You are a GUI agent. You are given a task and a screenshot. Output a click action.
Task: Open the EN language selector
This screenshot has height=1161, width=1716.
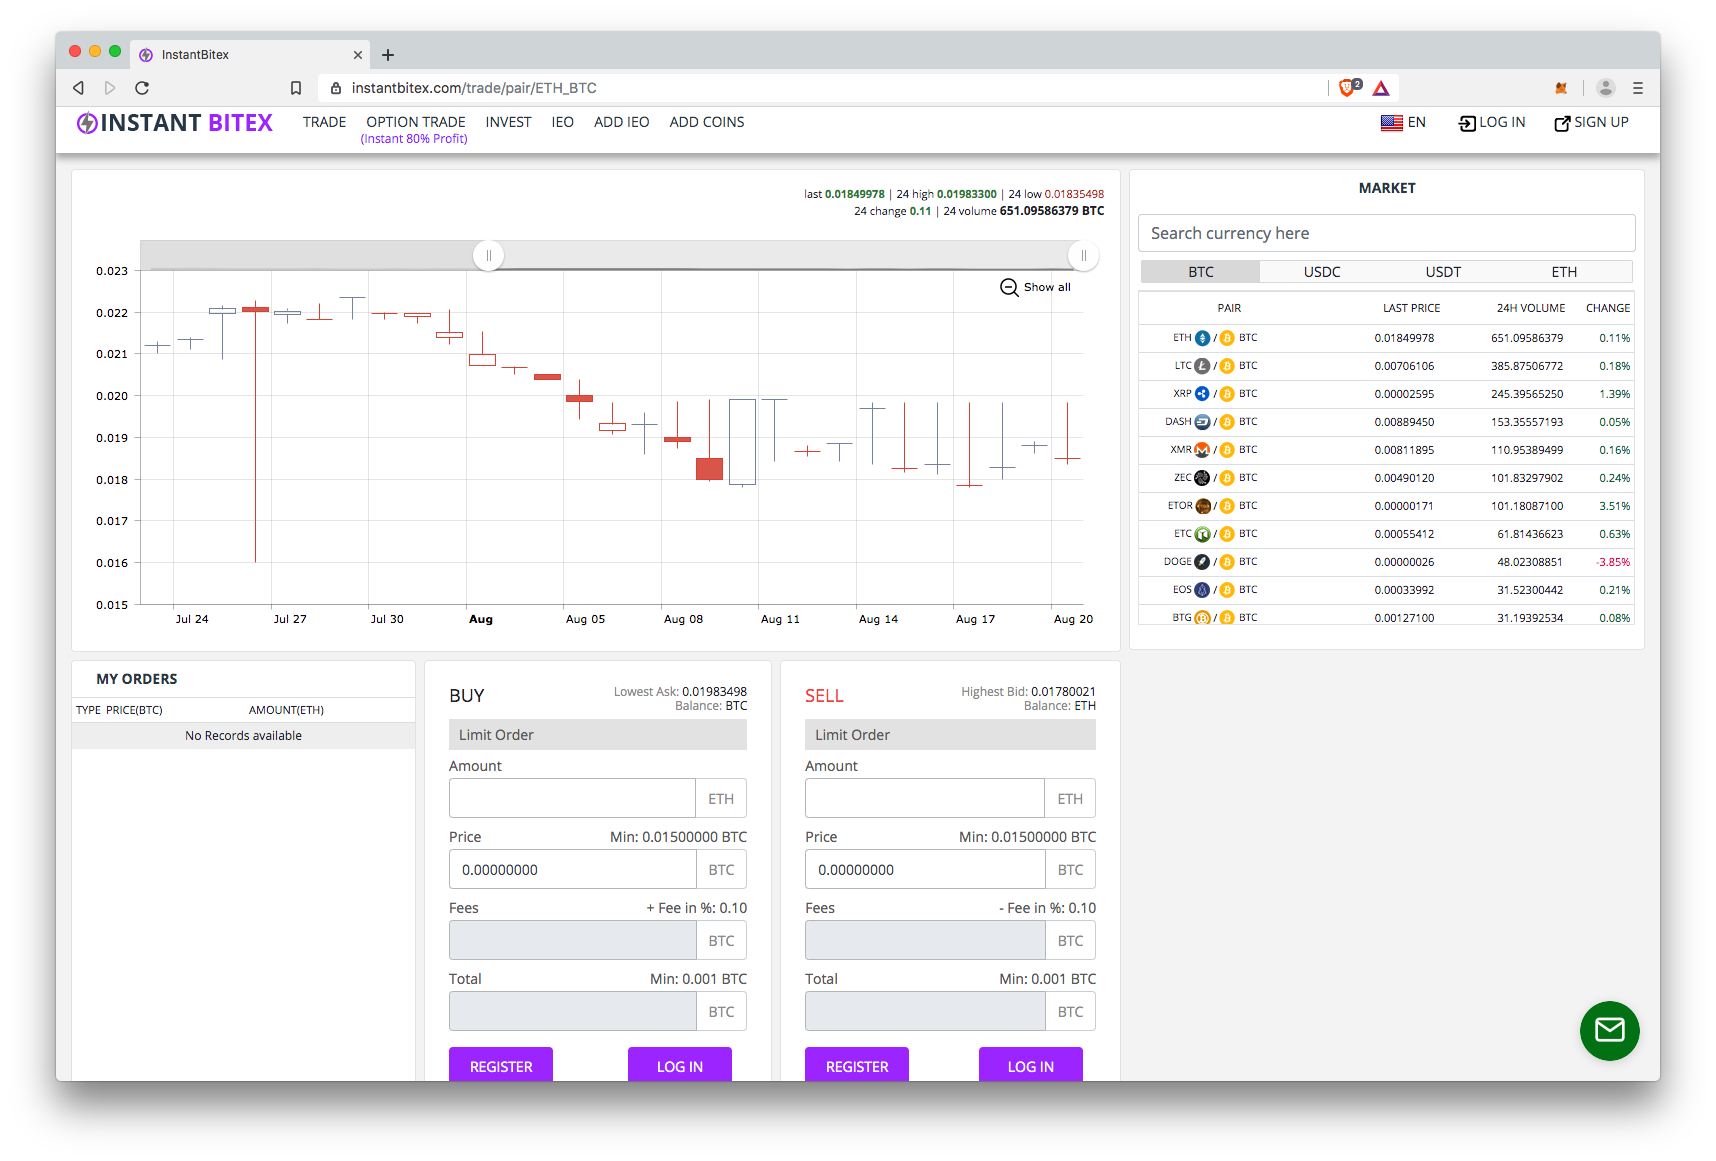(1403, 122)
